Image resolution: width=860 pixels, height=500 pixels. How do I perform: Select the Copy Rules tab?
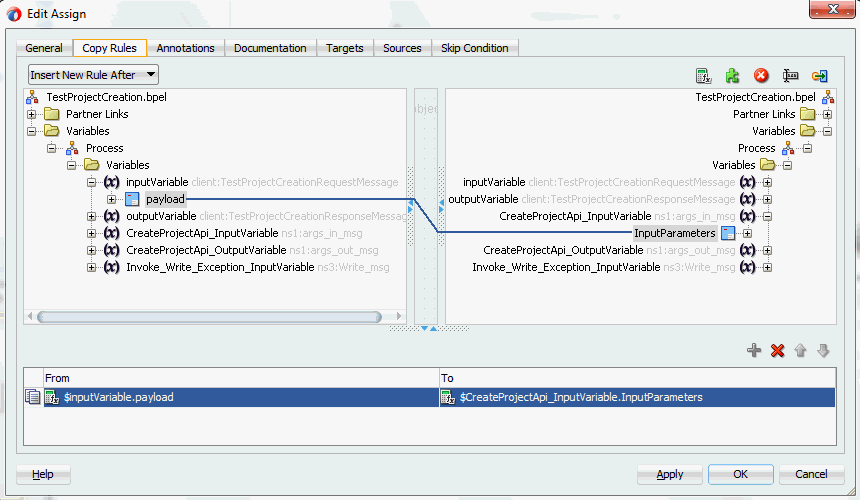coord(109,48)
